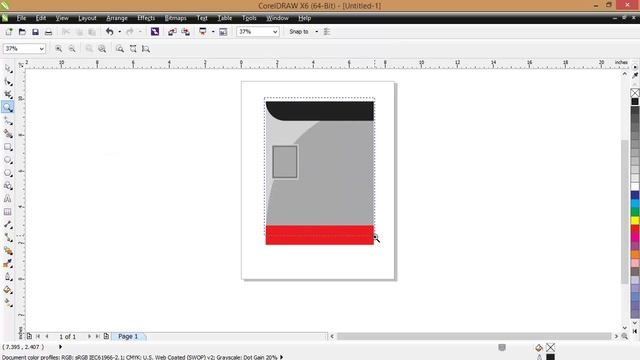Open the Effects menu

146,18
